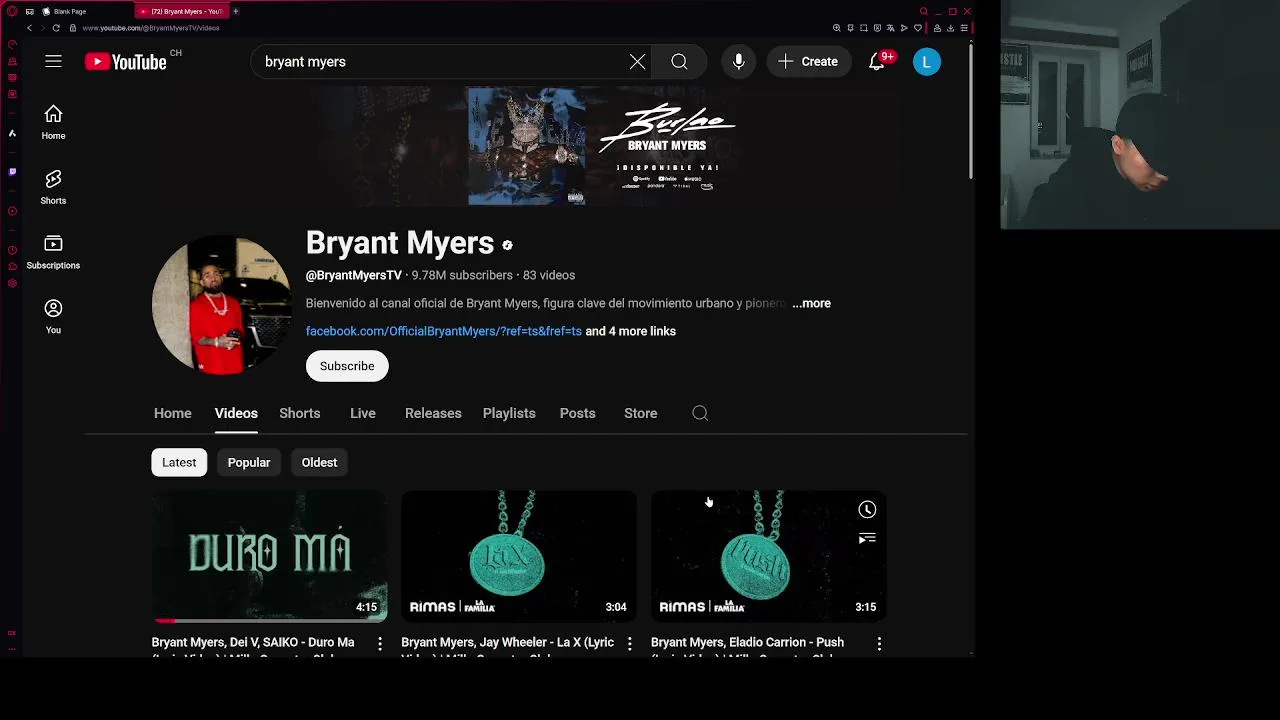This screenshot has width=1280, height=720.
Task: Reload the current page
Action: [56, 28]
